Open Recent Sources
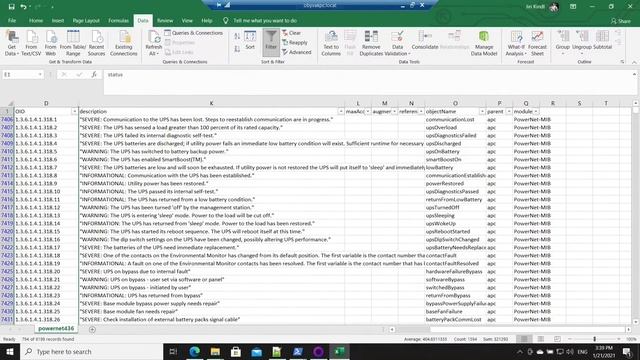The width and height of the screenshot is (640, 360). [96, 42]
